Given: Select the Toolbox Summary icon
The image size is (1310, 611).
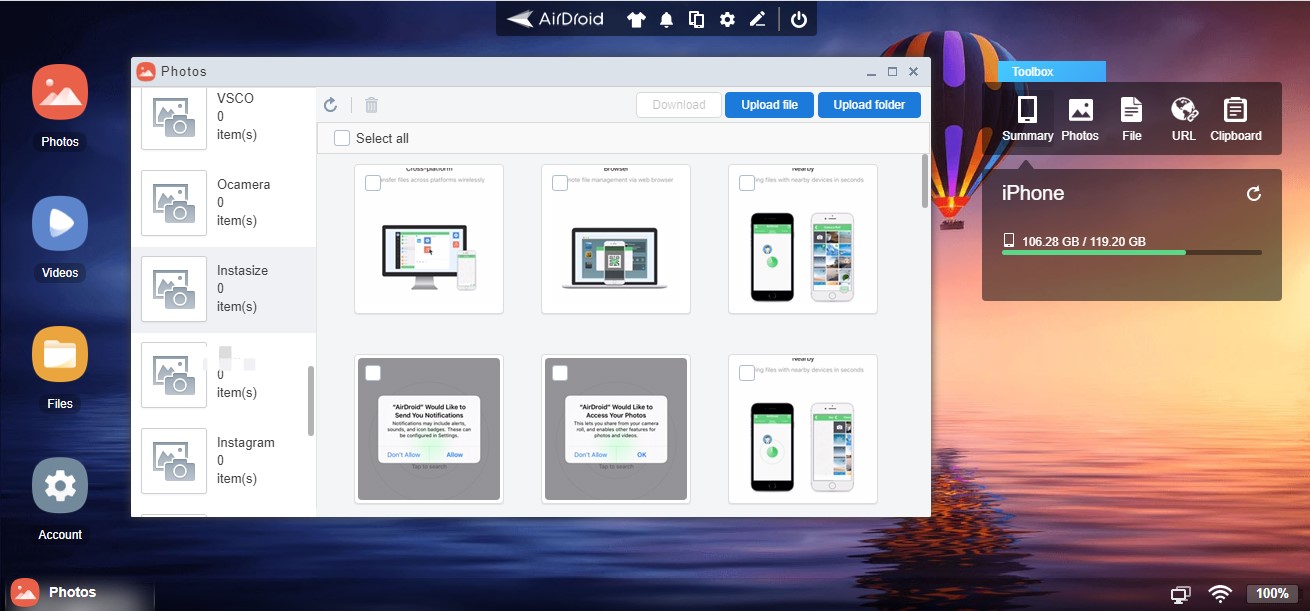Looking at the screenshot, I should click(1028, 119).
